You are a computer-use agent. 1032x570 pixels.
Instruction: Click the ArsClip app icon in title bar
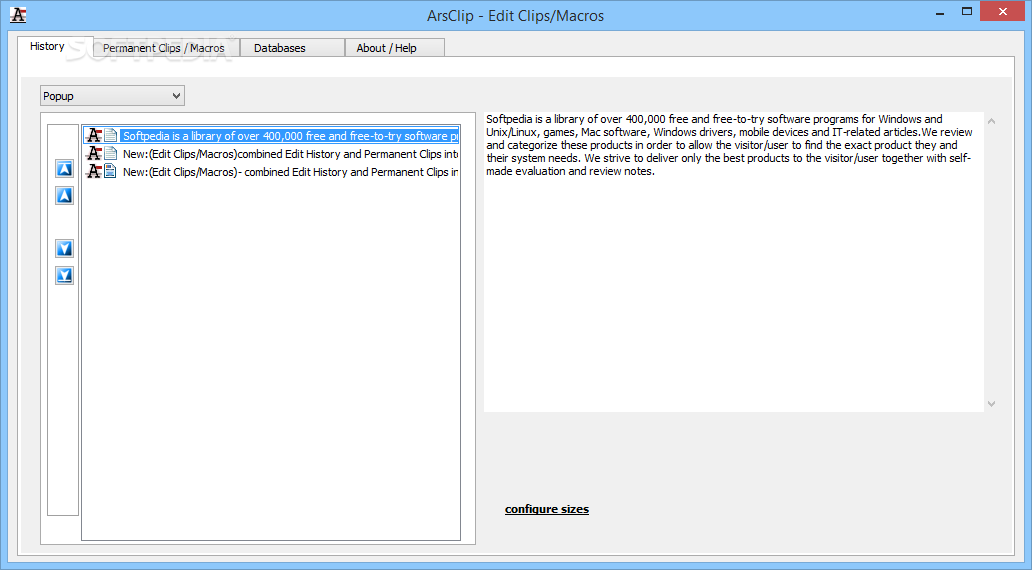coord(18,14)
